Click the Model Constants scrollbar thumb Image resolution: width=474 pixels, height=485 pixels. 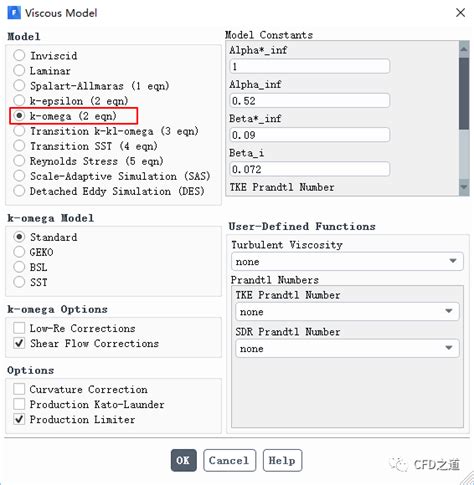coord(464,93)
